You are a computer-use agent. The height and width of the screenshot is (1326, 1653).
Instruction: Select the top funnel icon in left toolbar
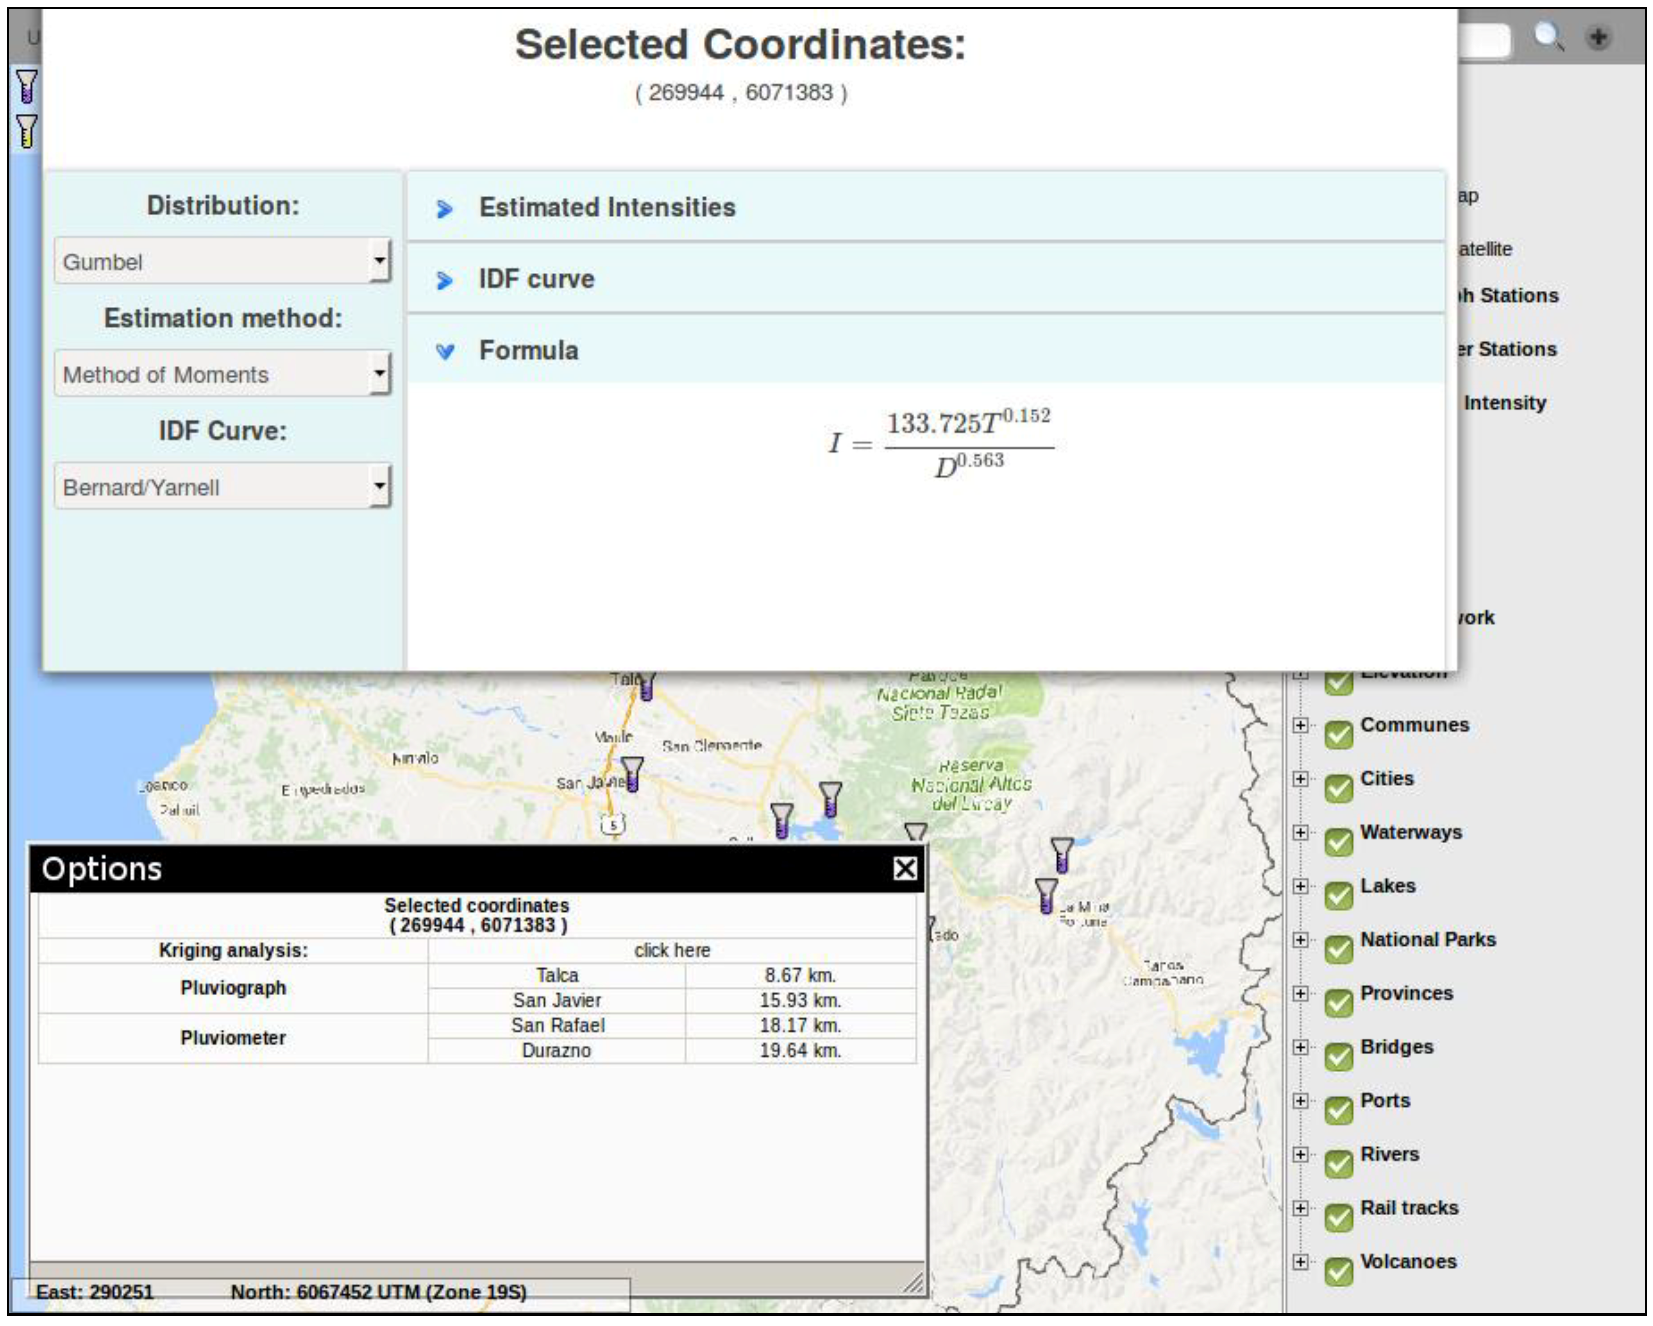(x=27, y=87)
